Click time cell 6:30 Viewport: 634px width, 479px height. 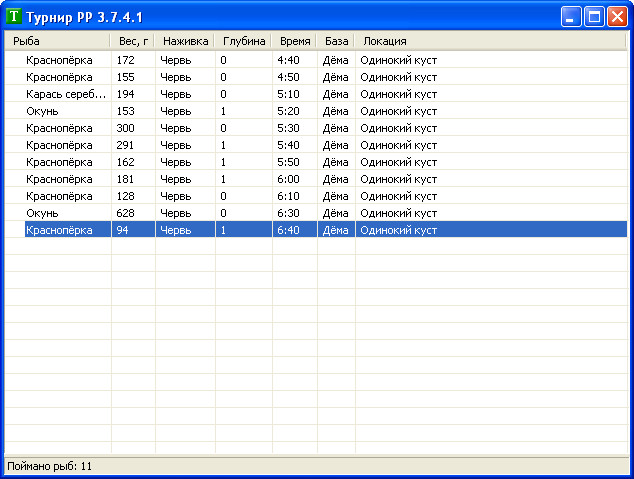[x=288, y=213]
